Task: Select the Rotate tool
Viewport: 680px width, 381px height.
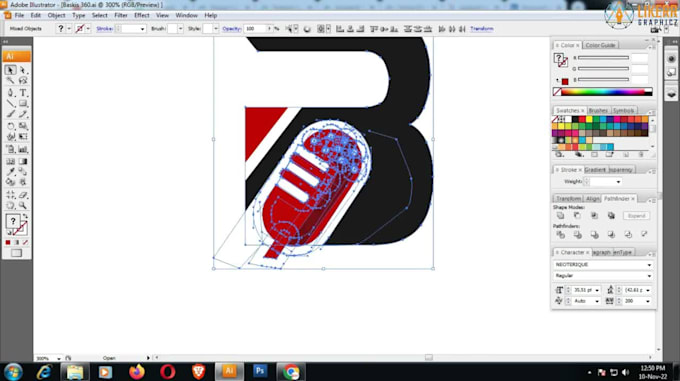Action: tap(10, 126)
